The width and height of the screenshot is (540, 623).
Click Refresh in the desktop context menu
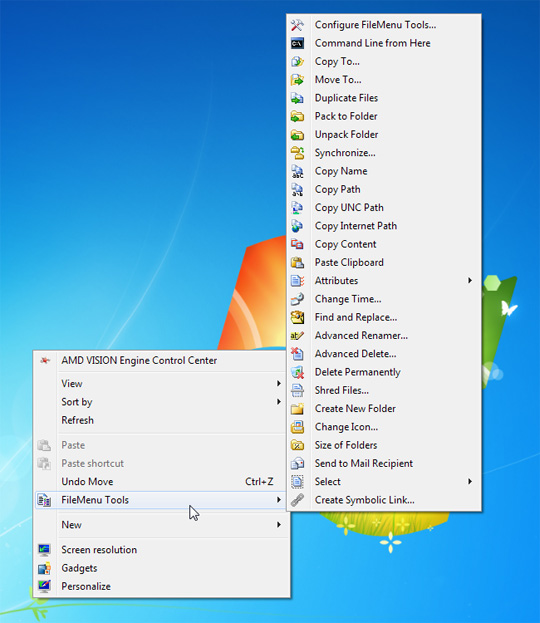(77, 420)
